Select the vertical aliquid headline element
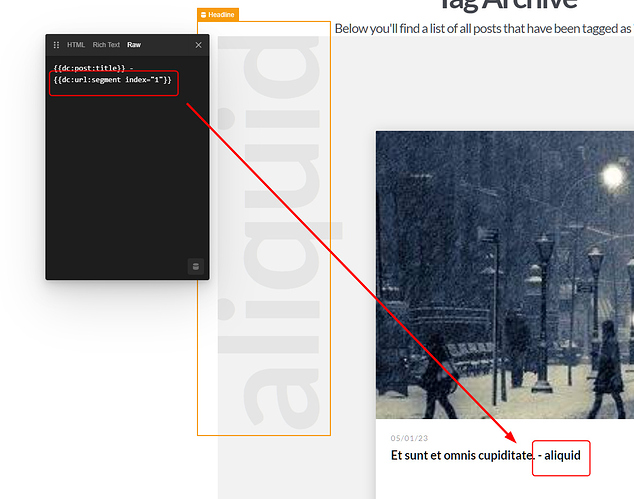The image size is (634, 499). click(x=263, y=230)
